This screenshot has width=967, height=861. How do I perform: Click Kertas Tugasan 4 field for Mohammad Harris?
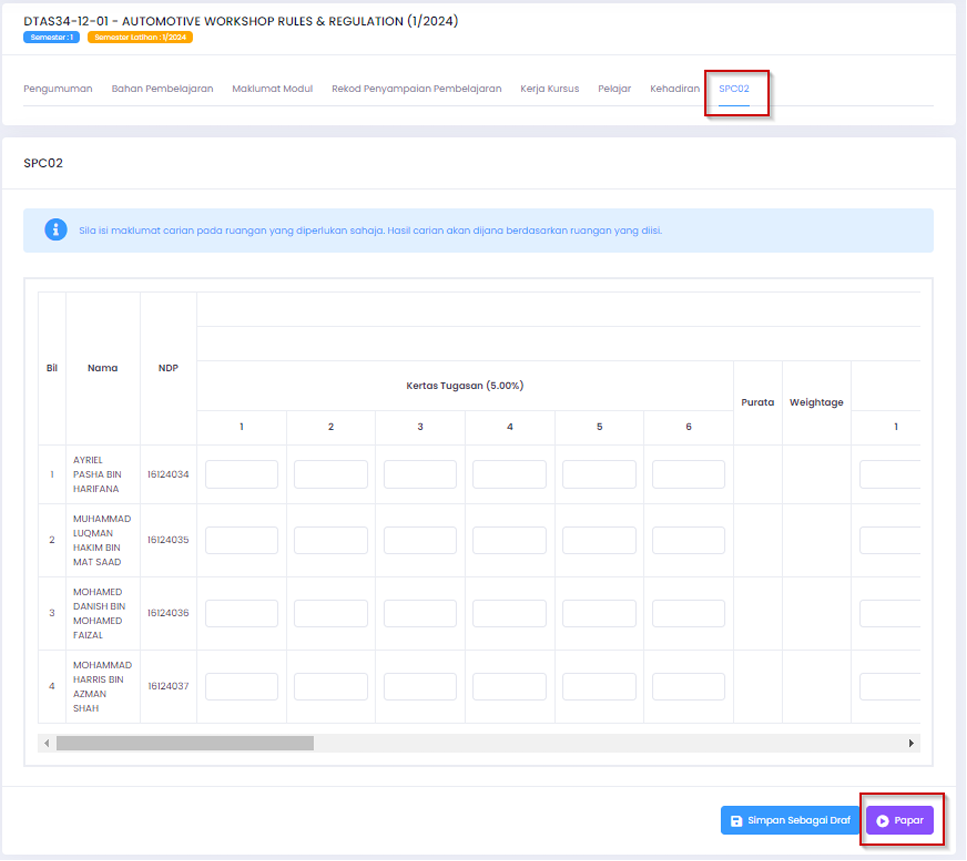[x=509, y=687]
